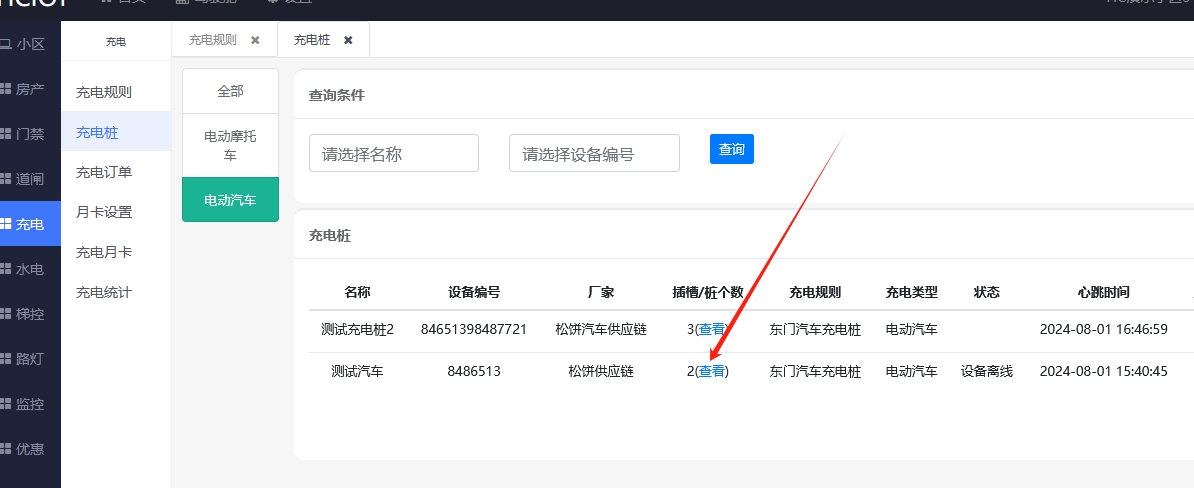
Task: Open 查看 link for 测试汽车 row
Action: pyautogui.click(x=712, y=372)
